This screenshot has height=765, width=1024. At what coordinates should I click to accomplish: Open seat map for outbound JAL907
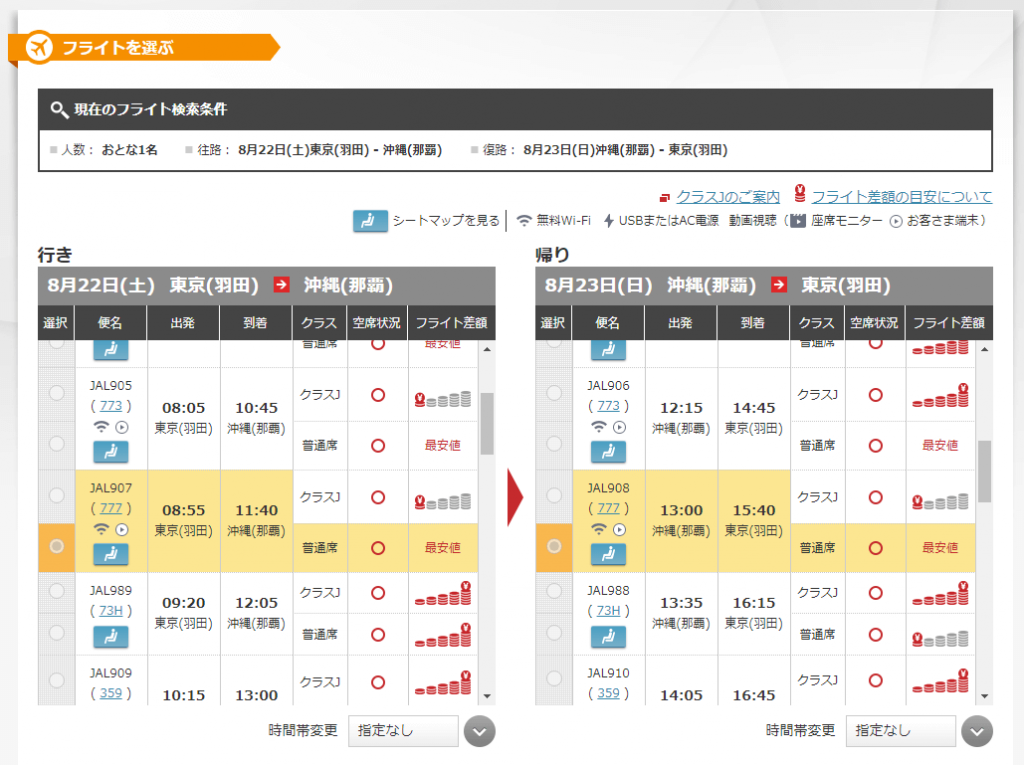pyautogui.click(x=110, y=554)
